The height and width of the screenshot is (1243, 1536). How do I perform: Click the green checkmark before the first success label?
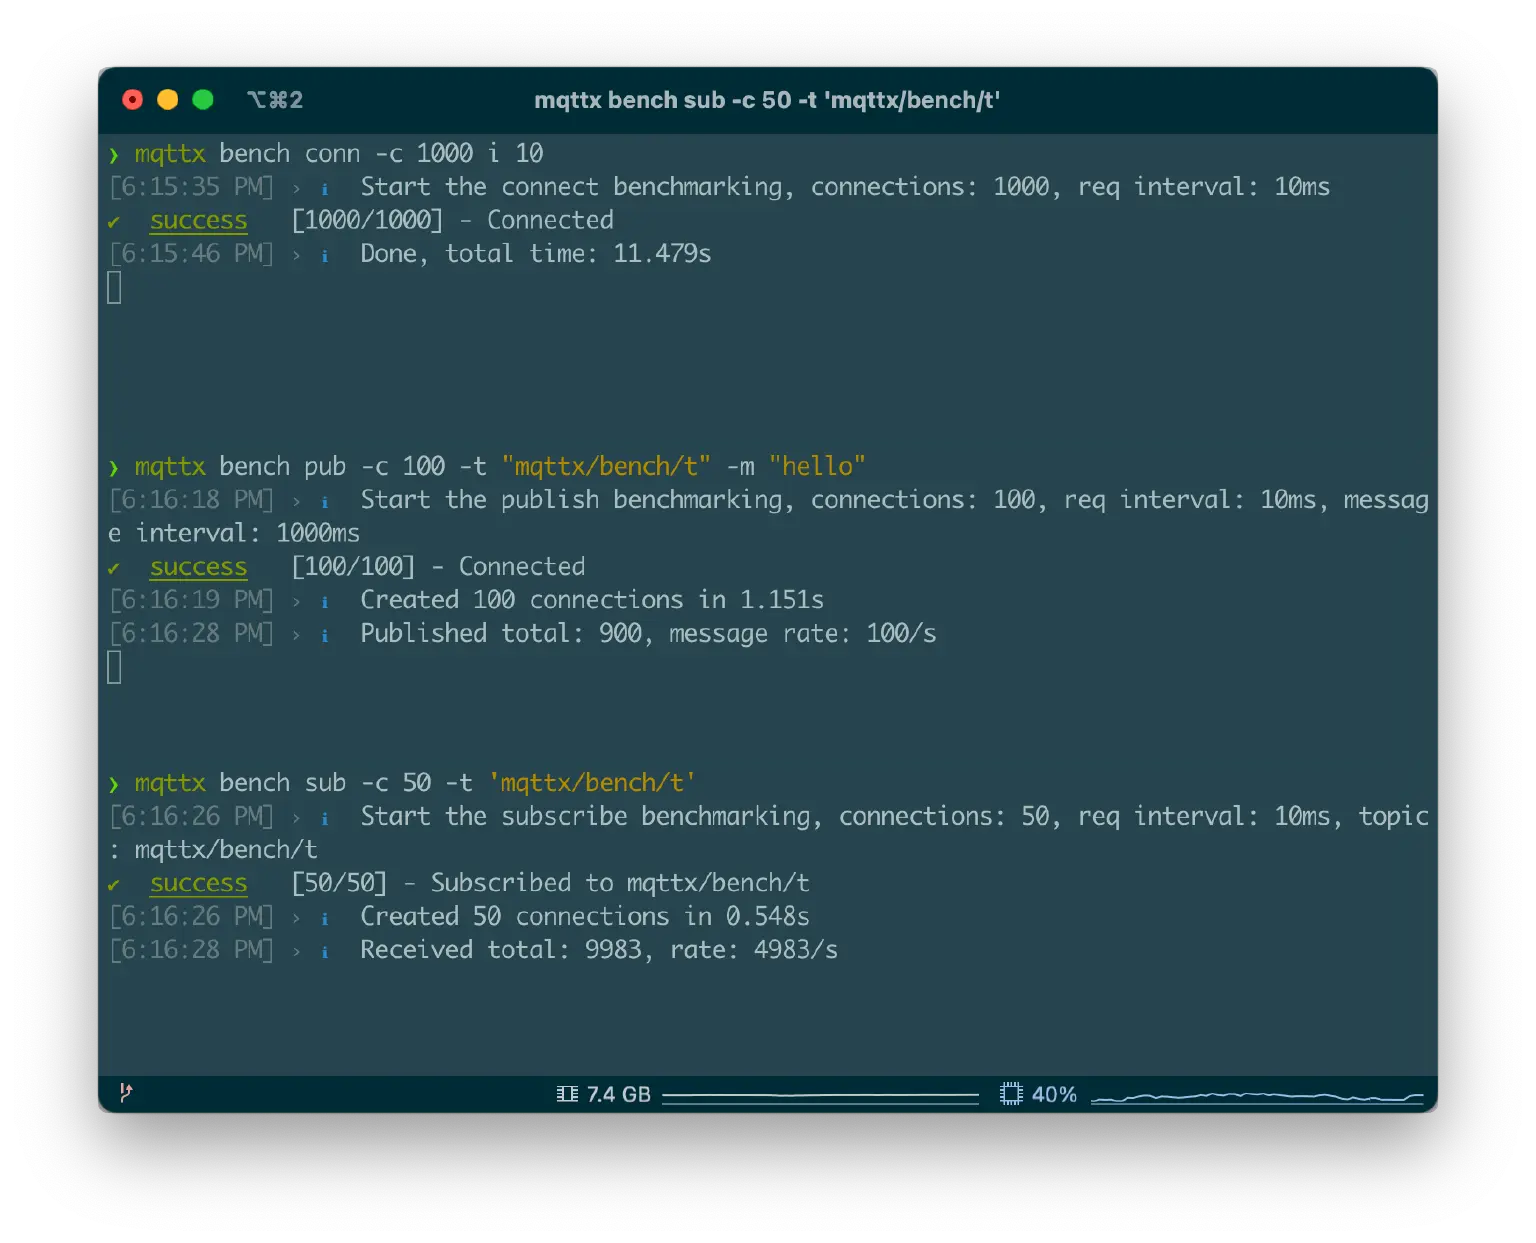[113, 220]
